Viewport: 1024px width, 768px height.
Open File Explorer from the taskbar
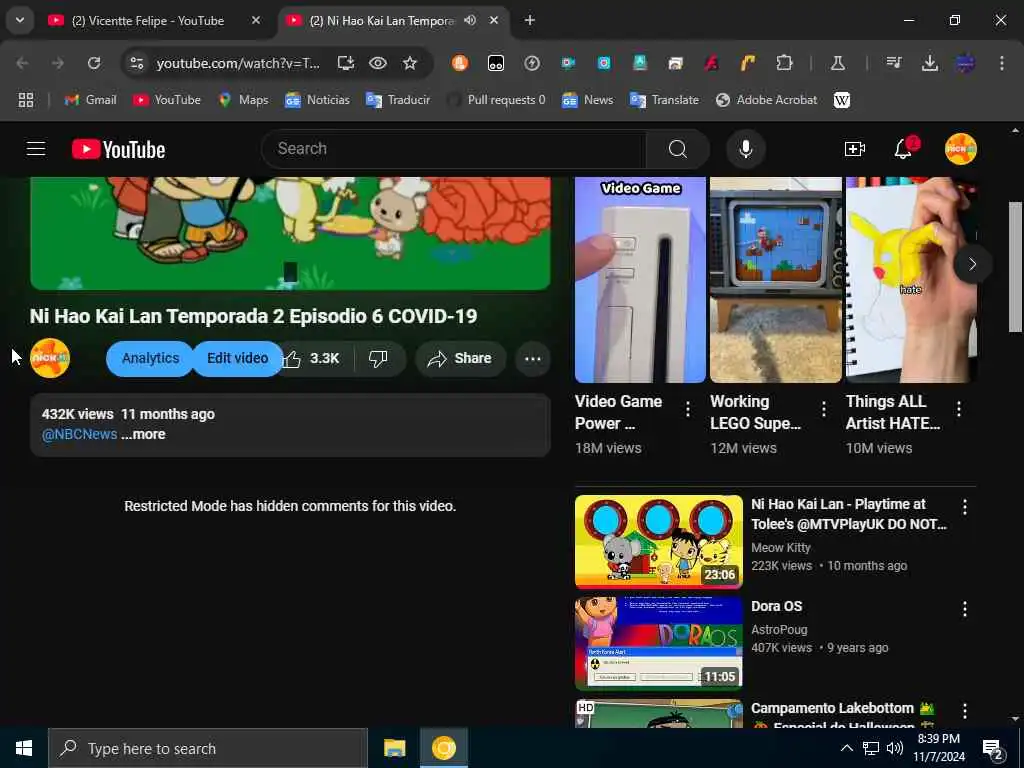(x=394, y=748)
